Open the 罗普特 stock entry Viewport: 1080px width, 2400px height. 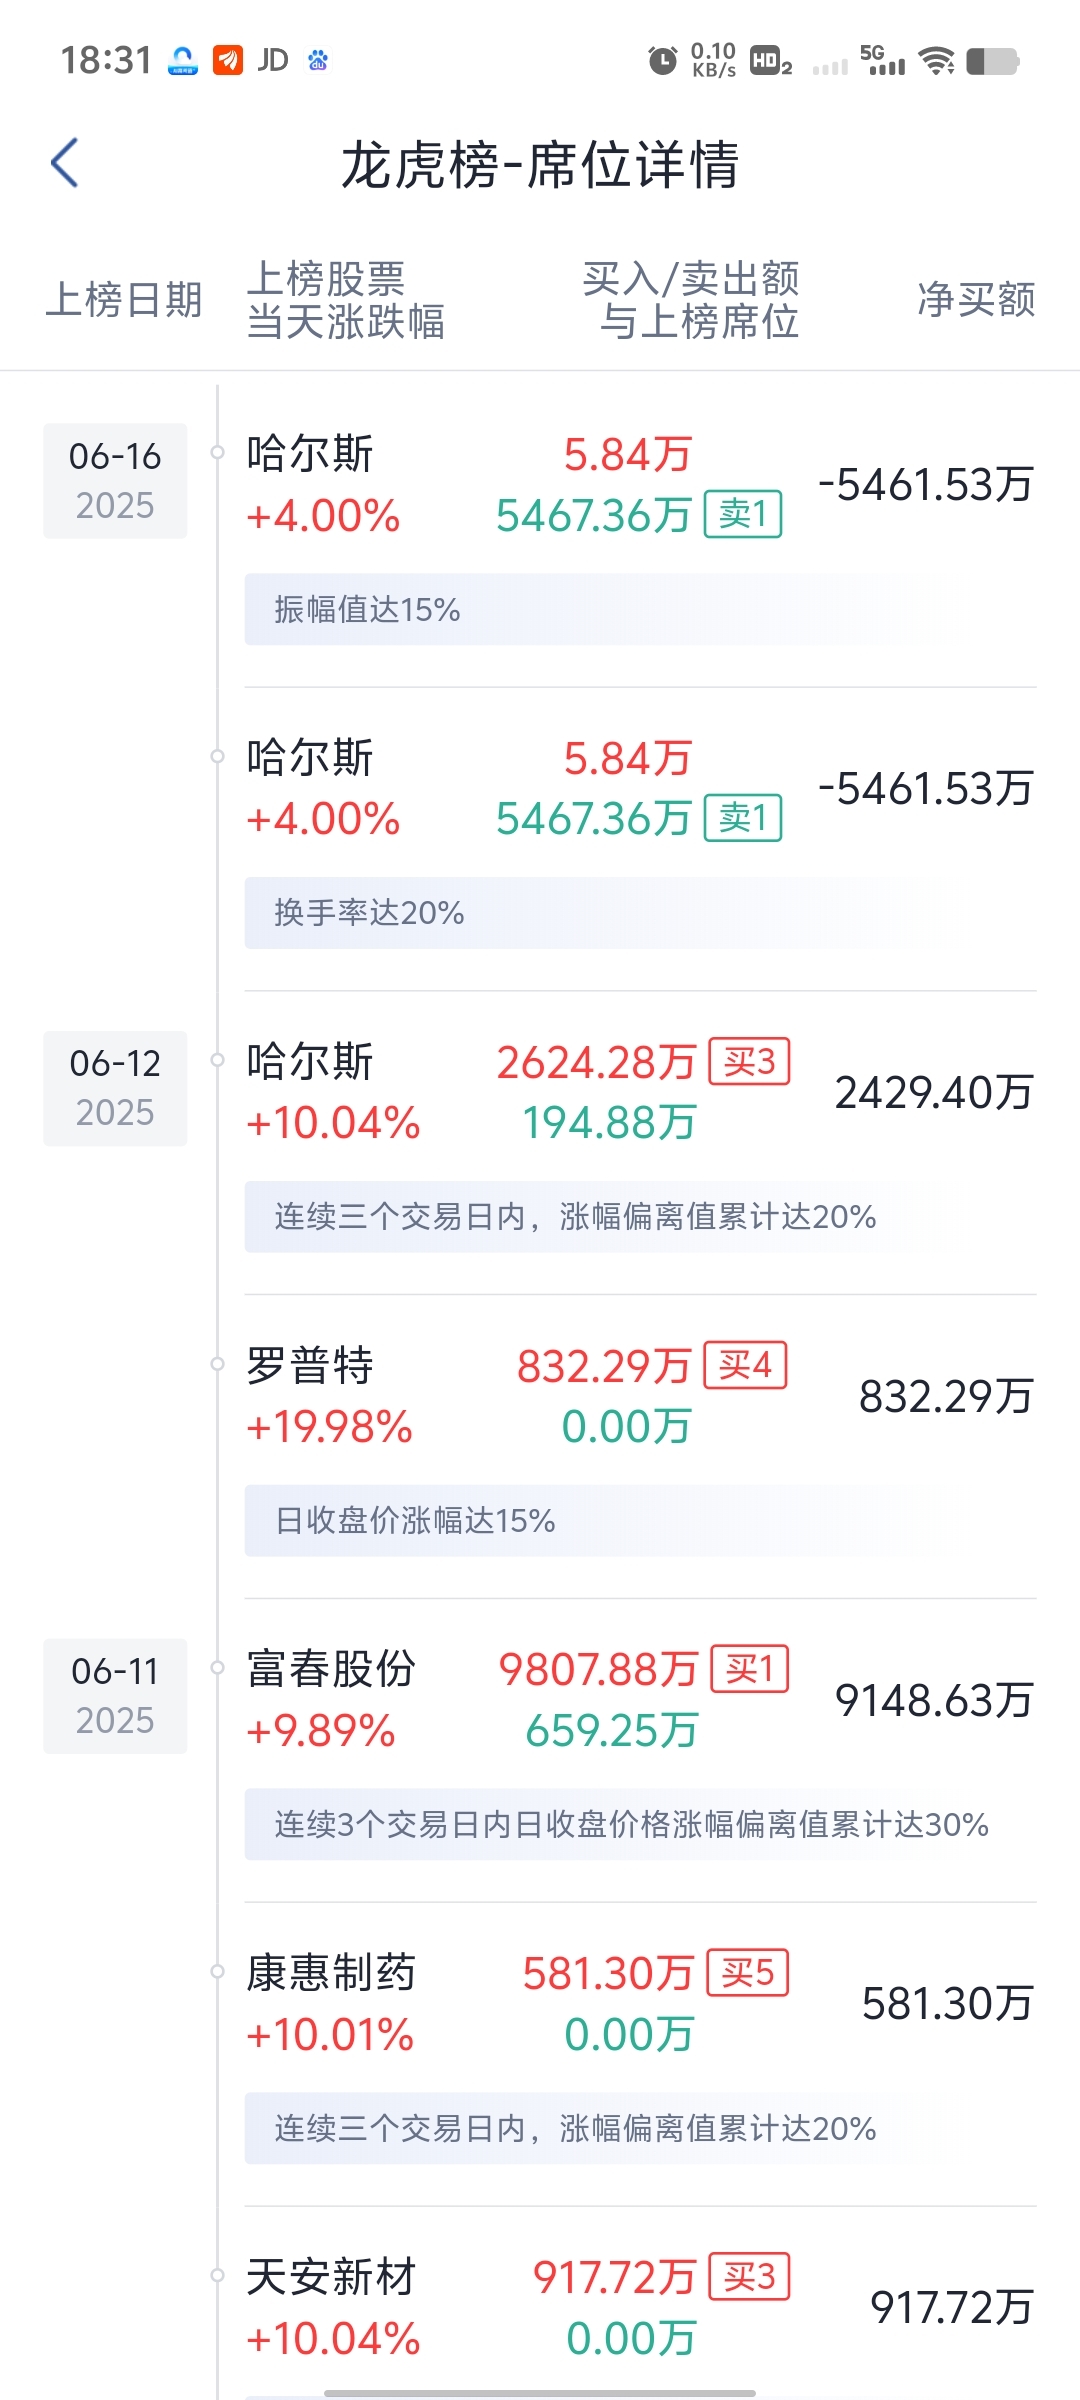pyautogui.click(x=310, y=1366)
